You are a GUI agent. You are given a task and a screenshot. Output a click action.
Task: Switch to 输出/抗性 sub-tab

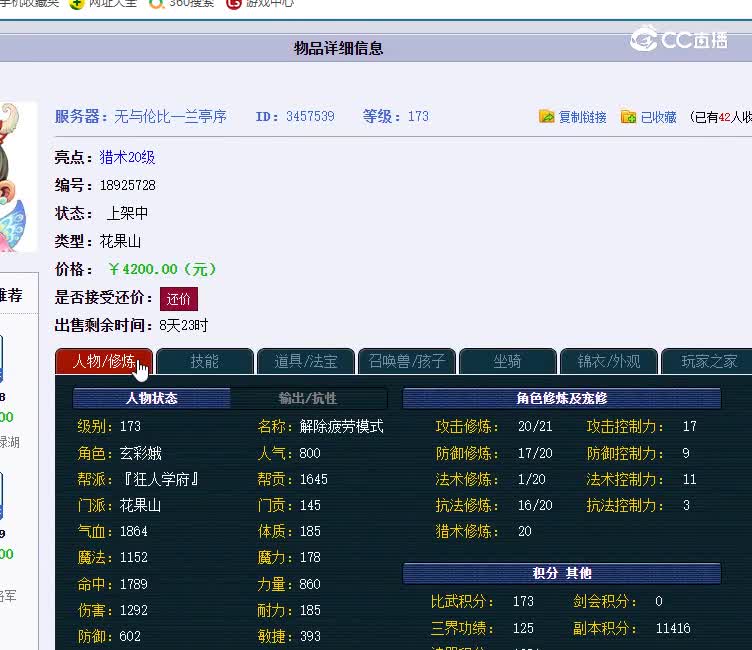click(308, 398)
